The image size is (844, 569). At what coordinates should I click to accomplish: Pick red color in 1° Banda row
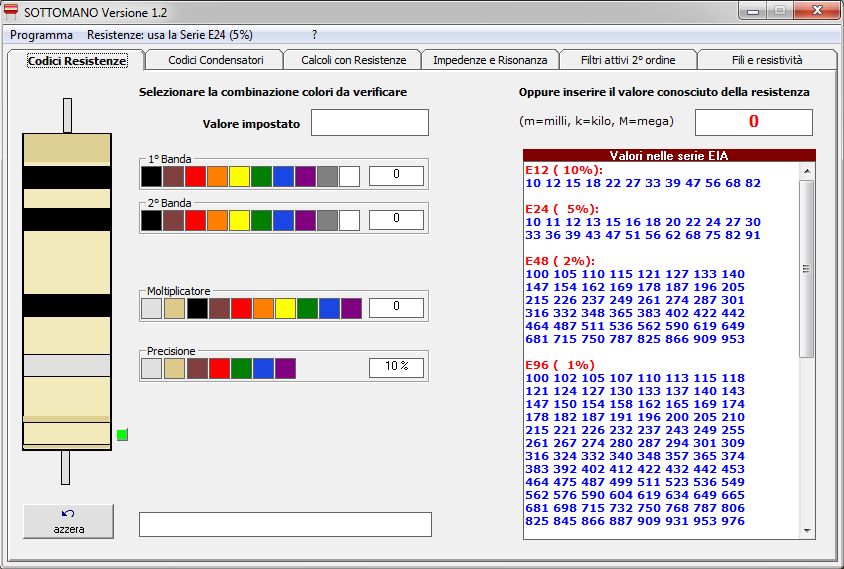(195, 177)
